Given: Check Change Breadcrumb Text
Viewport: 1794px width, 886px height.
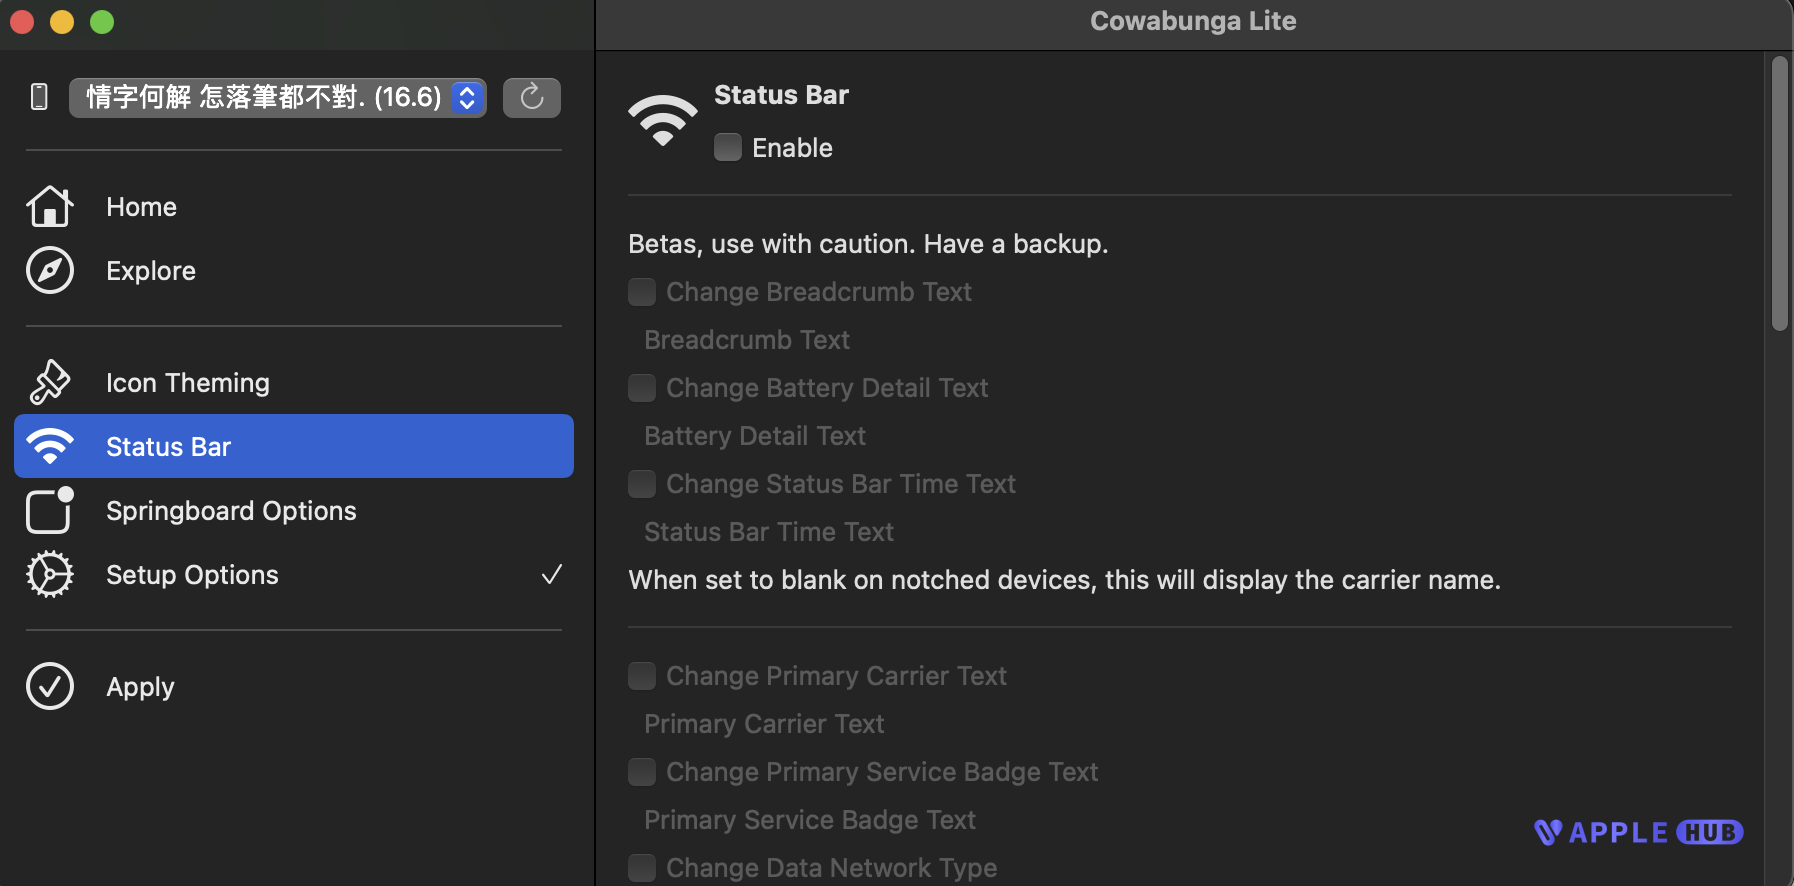Looking at the screenshot, I should point(641,291).
